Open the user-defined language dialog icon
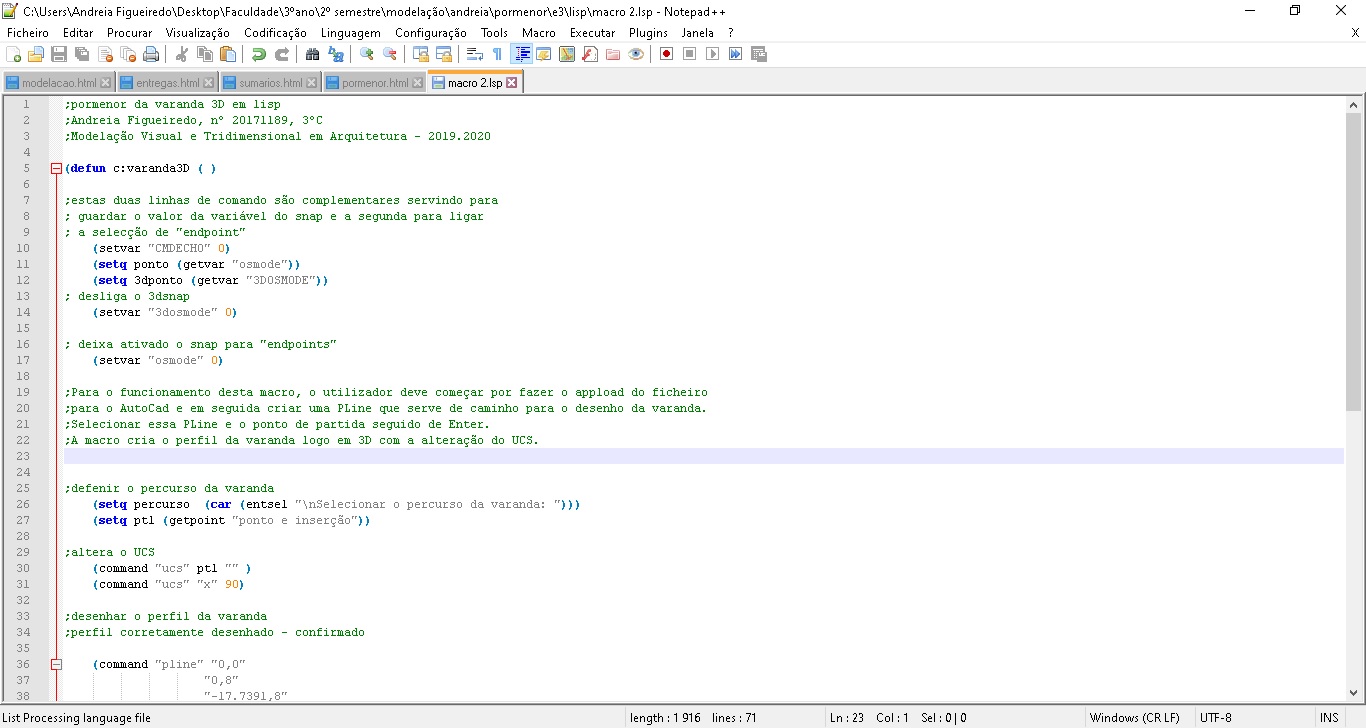This screenshot has width=1366, height=728. pos(544,54)
